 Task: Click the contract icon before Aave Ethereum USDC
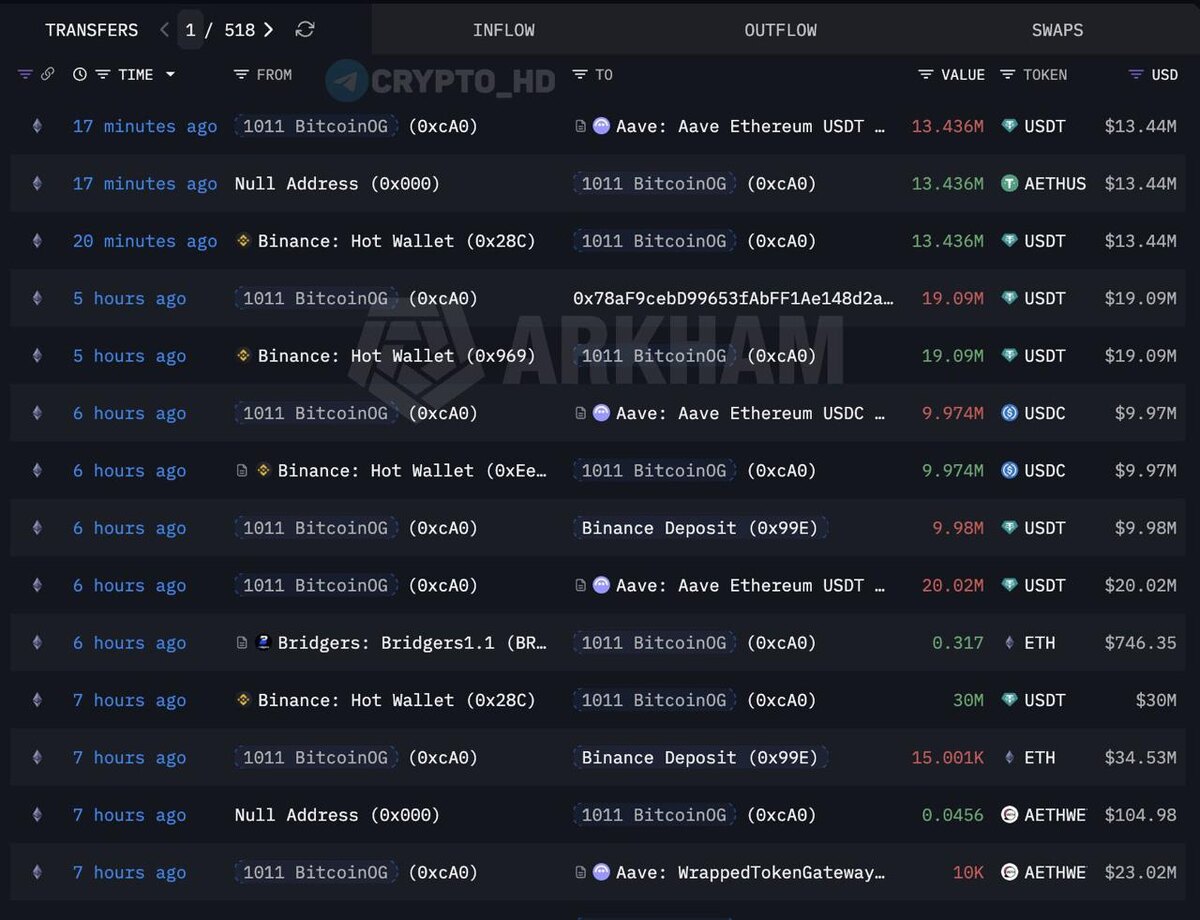580,413
